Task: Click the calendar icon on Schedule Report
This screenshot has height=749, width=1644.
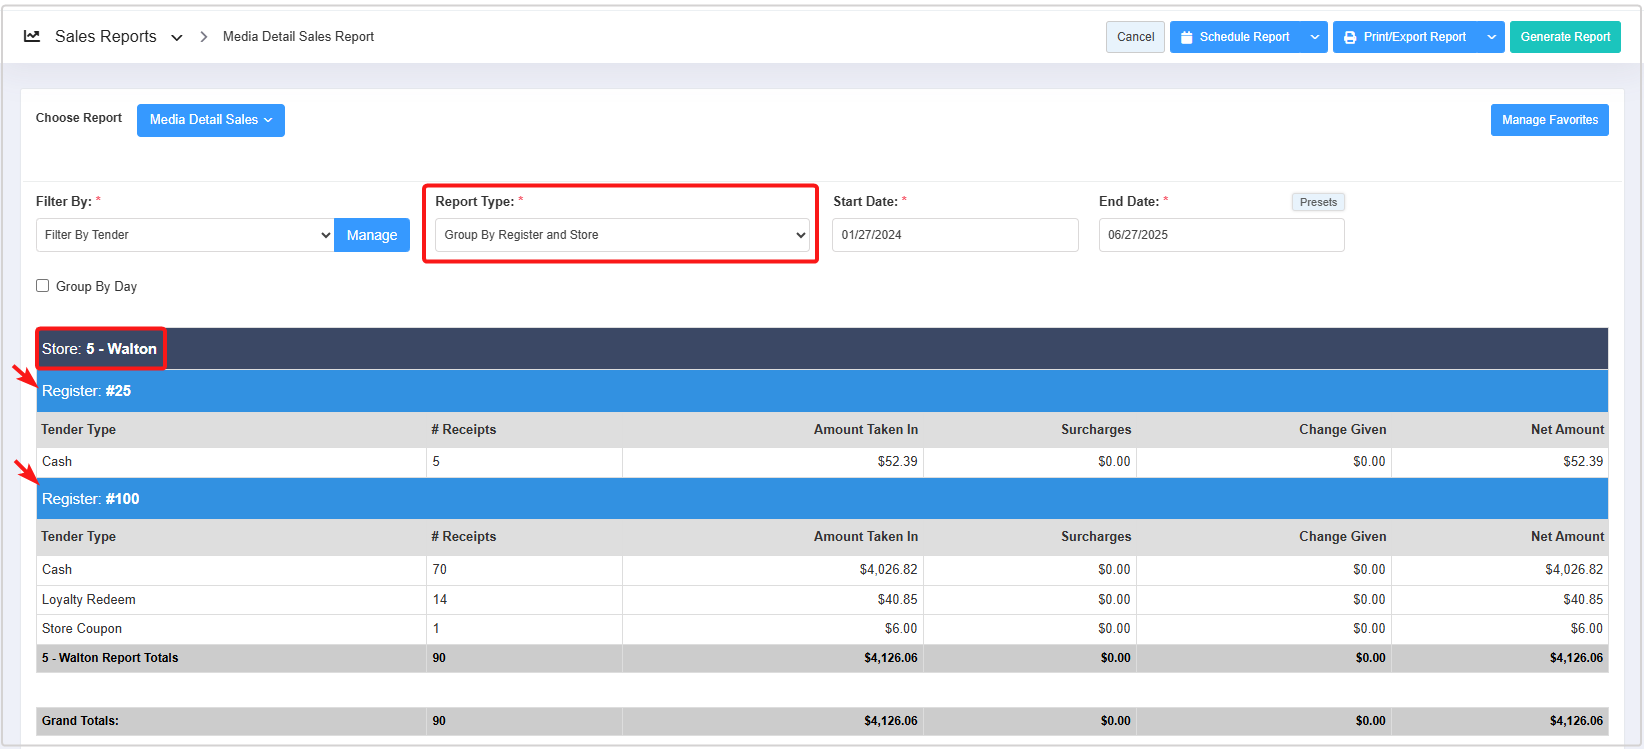Action: (1186, 37)
